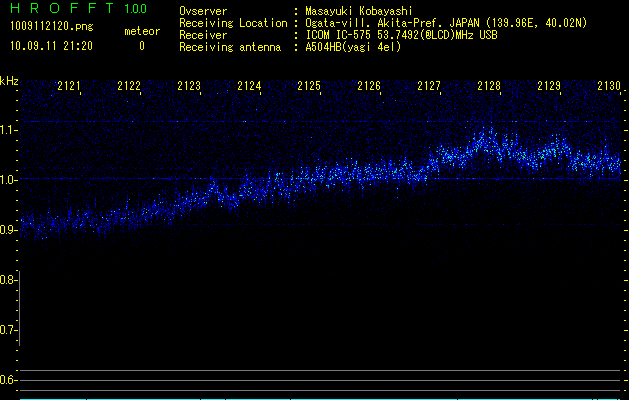
Task: Click the 2125 time label
Action: pyautogui.click(x=309, y=87)
